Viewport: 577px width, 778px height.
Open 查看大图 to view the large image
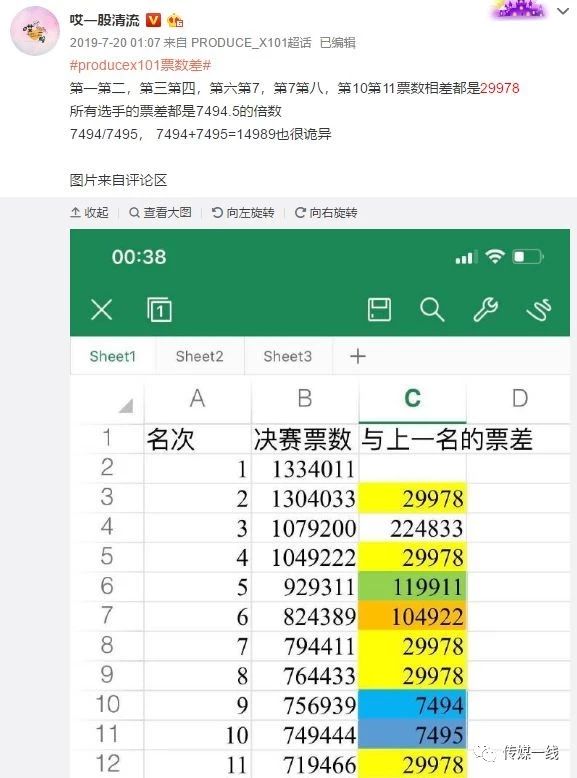coord(160,212)
